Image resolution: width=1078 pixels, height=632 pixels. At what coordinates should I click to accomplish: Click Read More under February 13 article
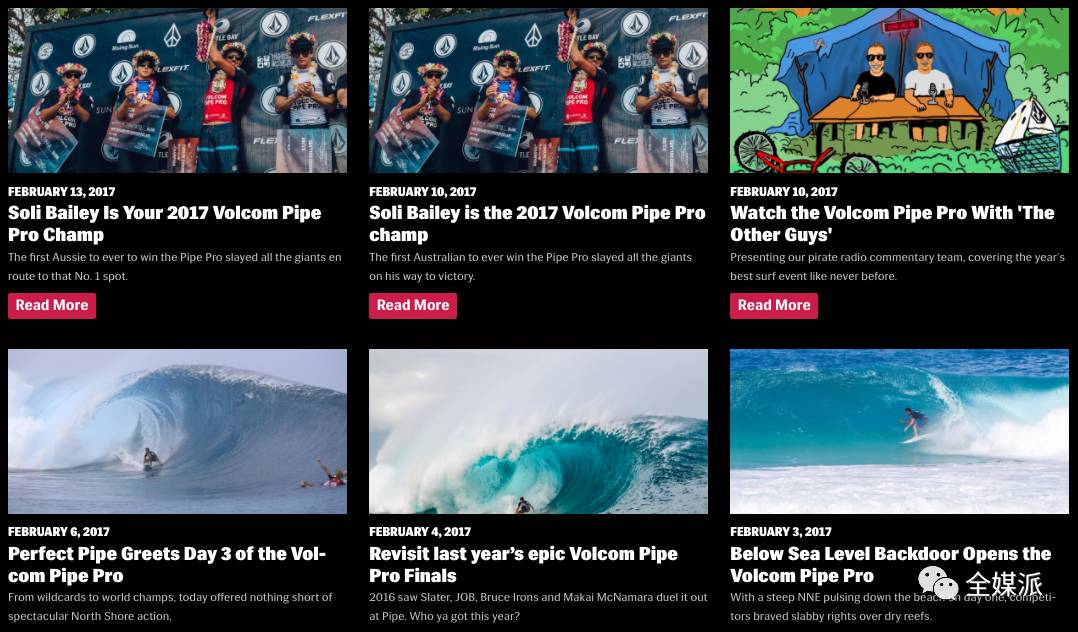pos(52,305)
